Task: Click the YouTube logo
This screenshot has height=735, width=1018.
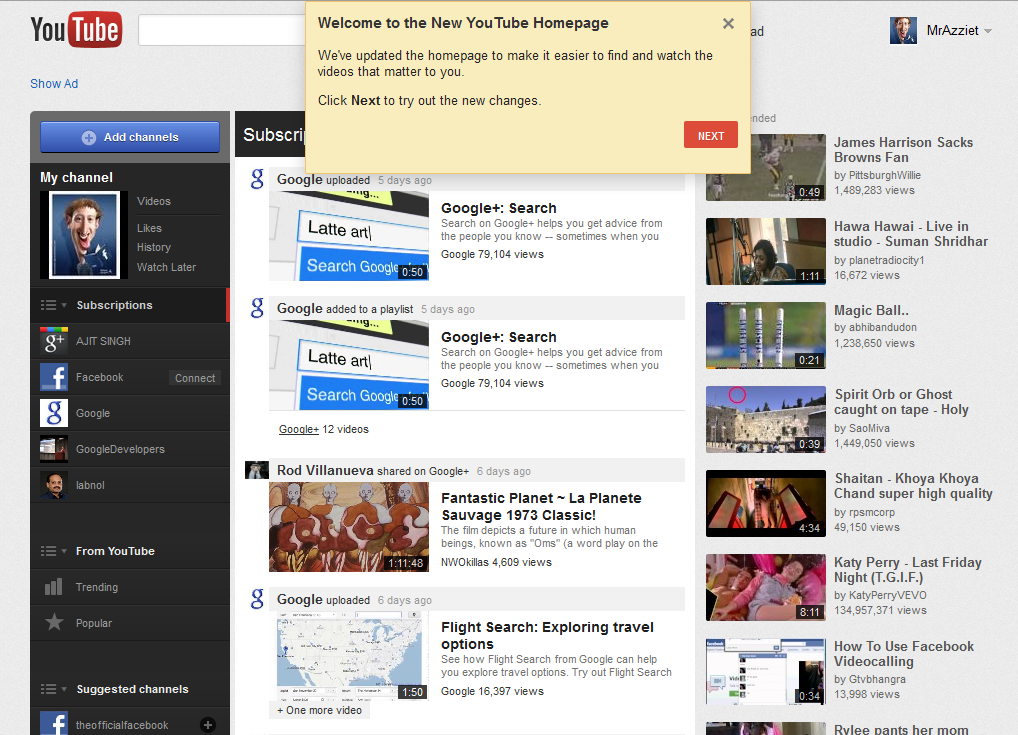Action: pos(76,30)
